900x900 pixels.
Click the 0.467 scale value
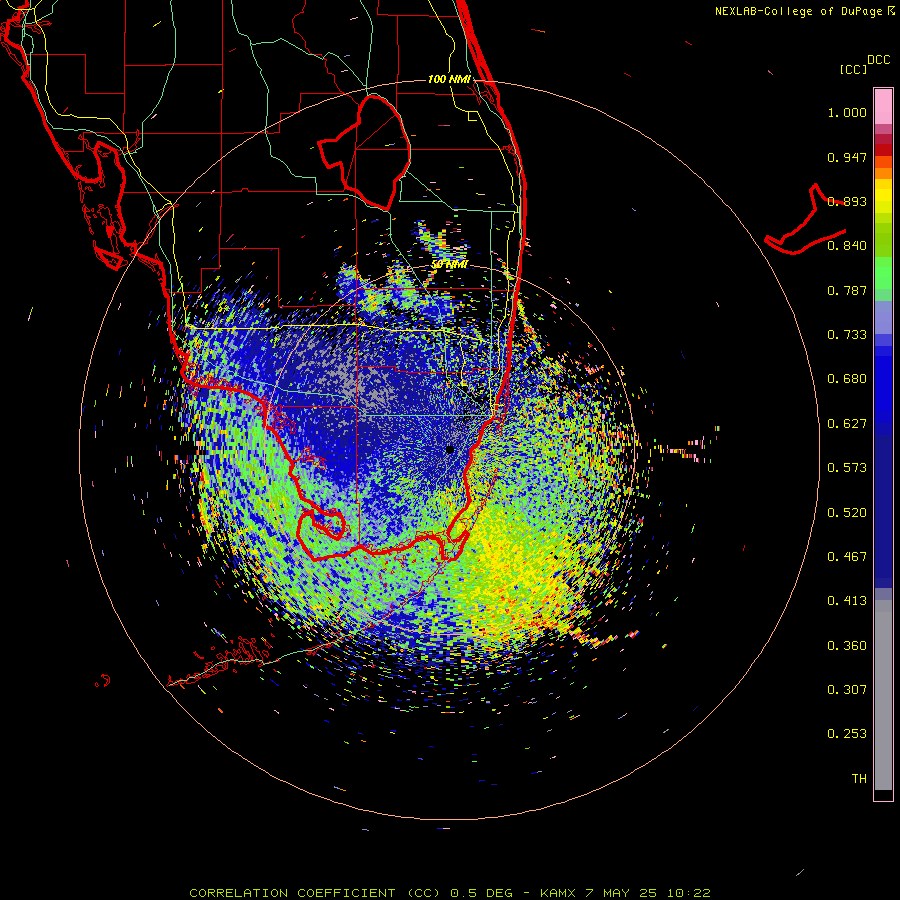[x=847, y=557]
